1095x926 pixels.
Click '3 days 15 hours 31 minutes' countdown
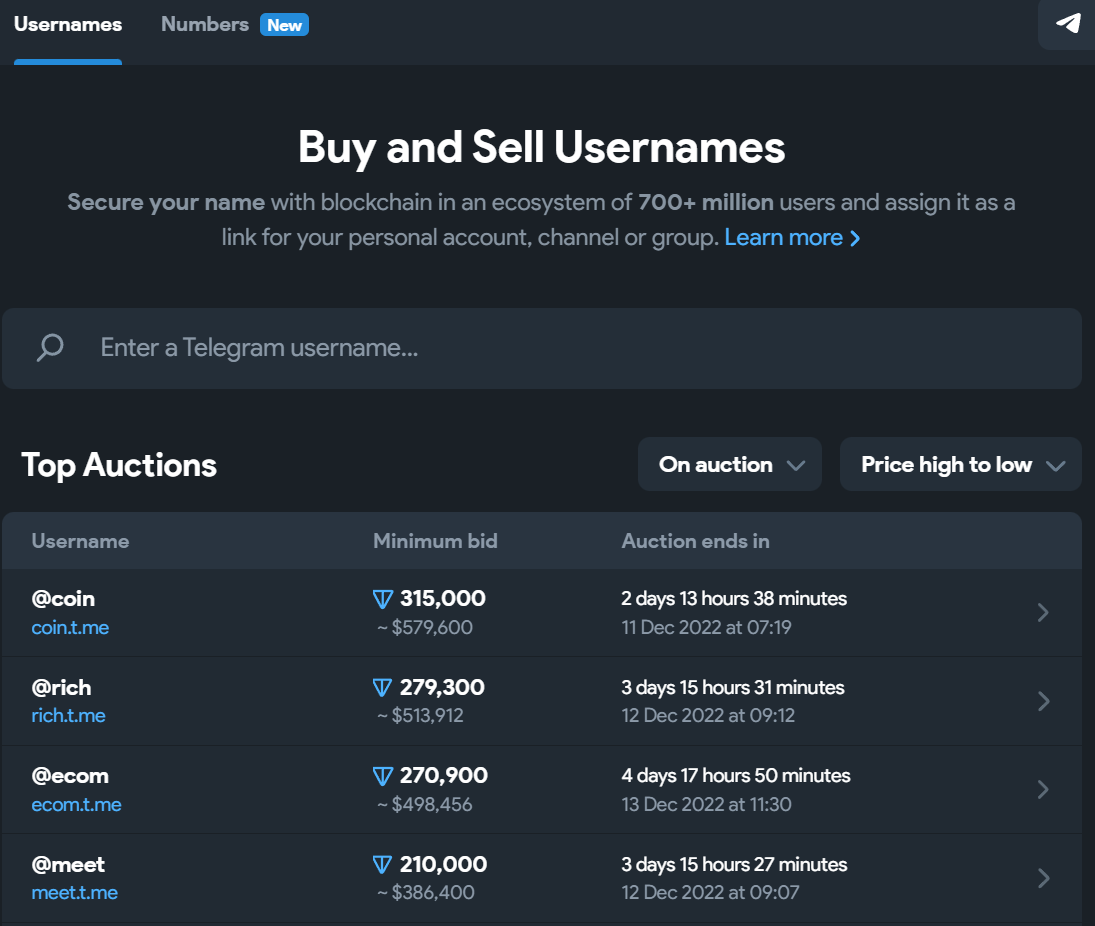(x=733, y=687)
